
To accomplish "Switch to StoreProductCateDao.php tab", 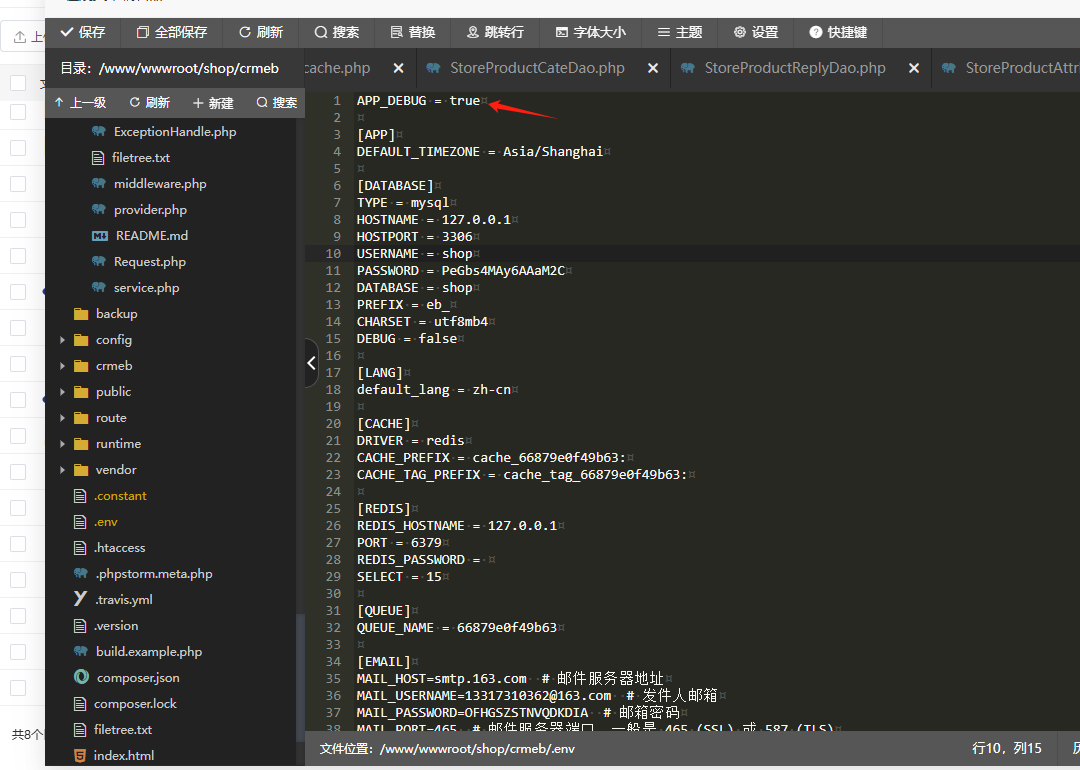I will 537,68.
